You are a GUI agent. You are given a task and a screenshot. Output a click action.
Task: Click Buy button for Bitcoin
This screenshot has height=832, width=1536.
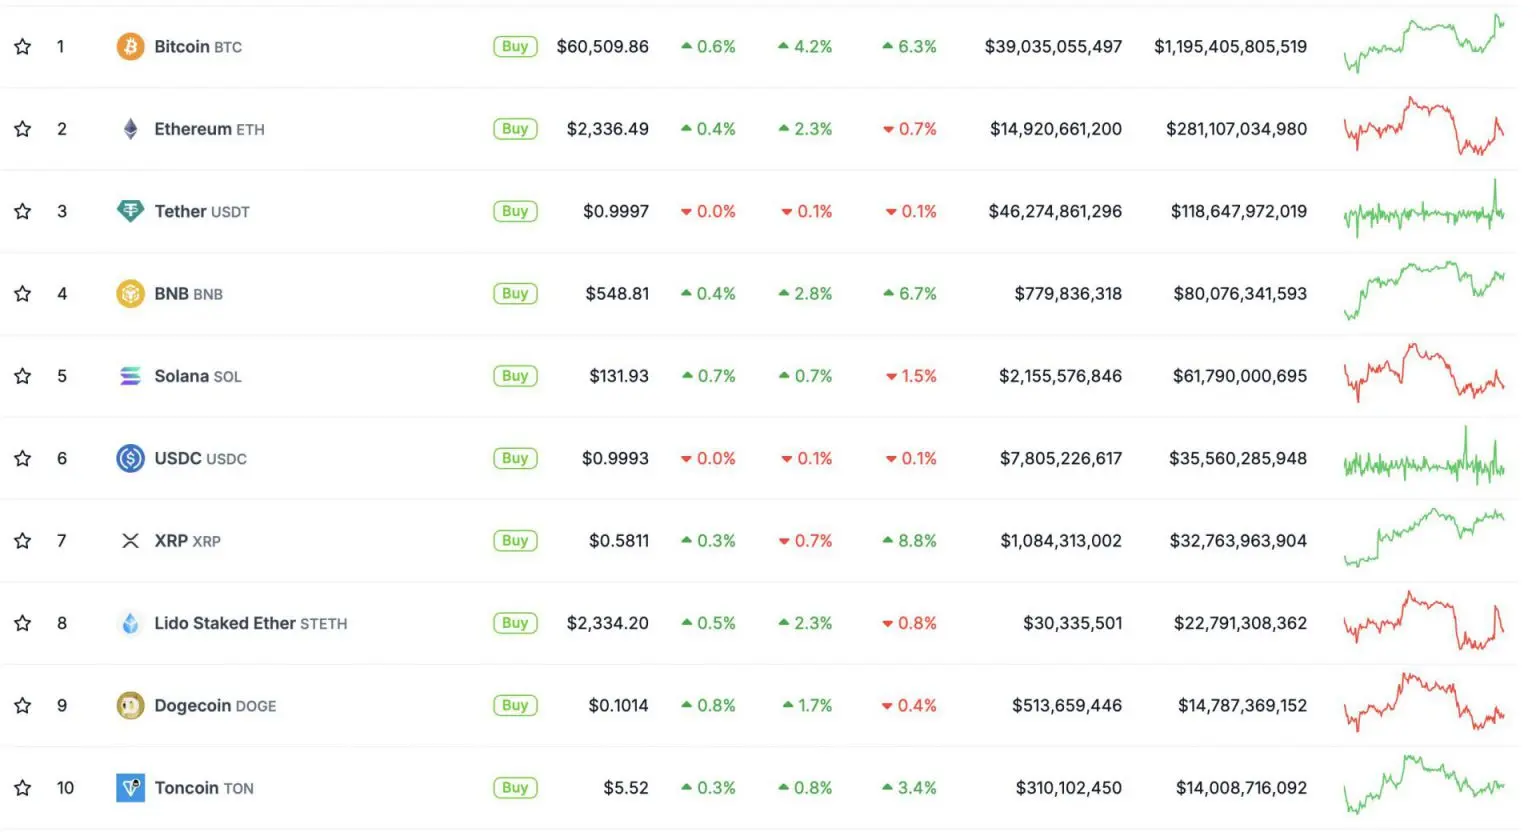(x=515, y=46)
